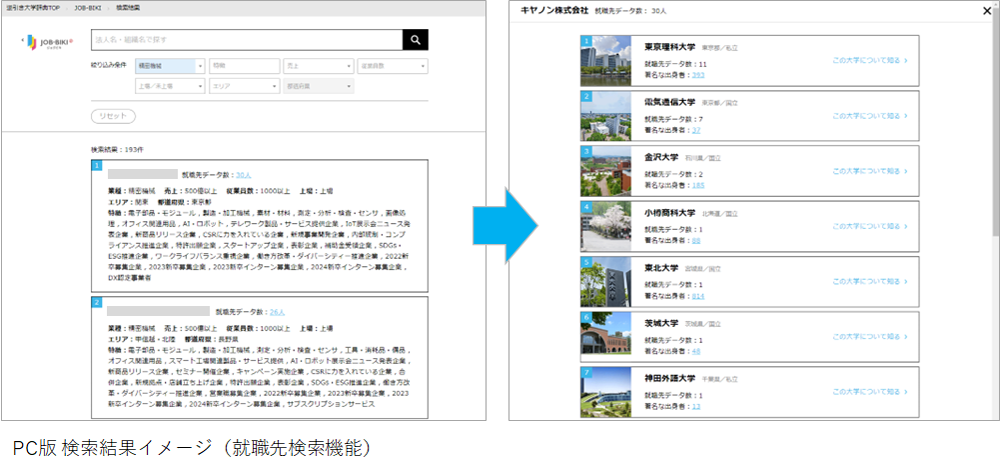Click the 小樽商科大学 cherry blossom thumbnail
1000x473 pixels.
[606, 226]
